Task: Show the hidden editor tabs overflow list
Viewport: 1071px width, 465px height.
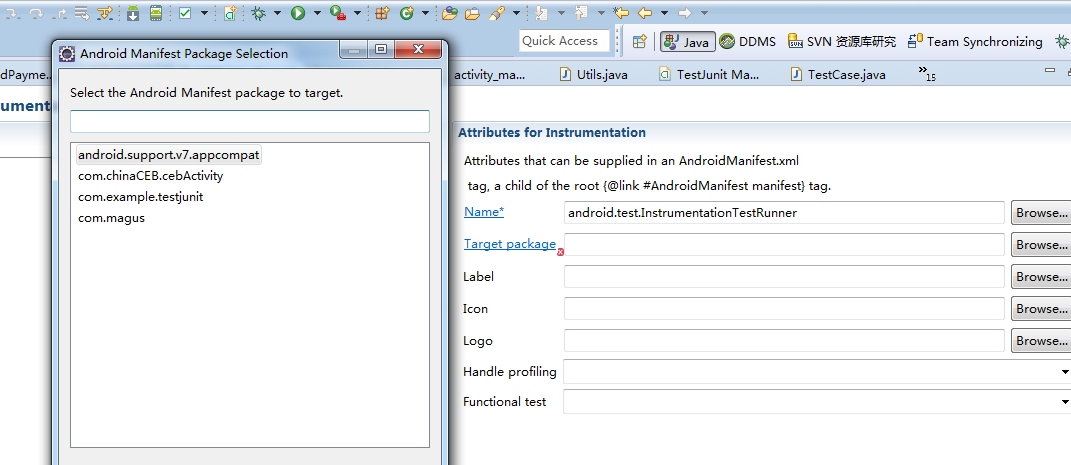Action: (927, 72)
